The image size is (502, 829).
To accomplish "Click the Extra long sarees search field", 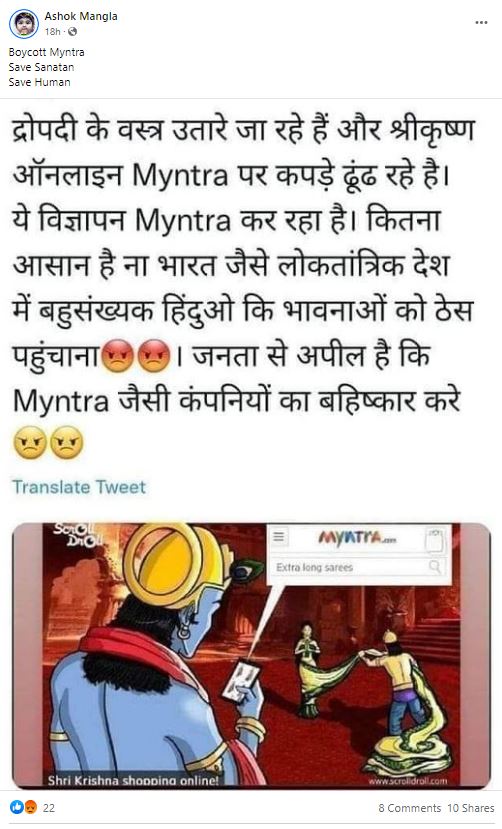I will (358, 567).
